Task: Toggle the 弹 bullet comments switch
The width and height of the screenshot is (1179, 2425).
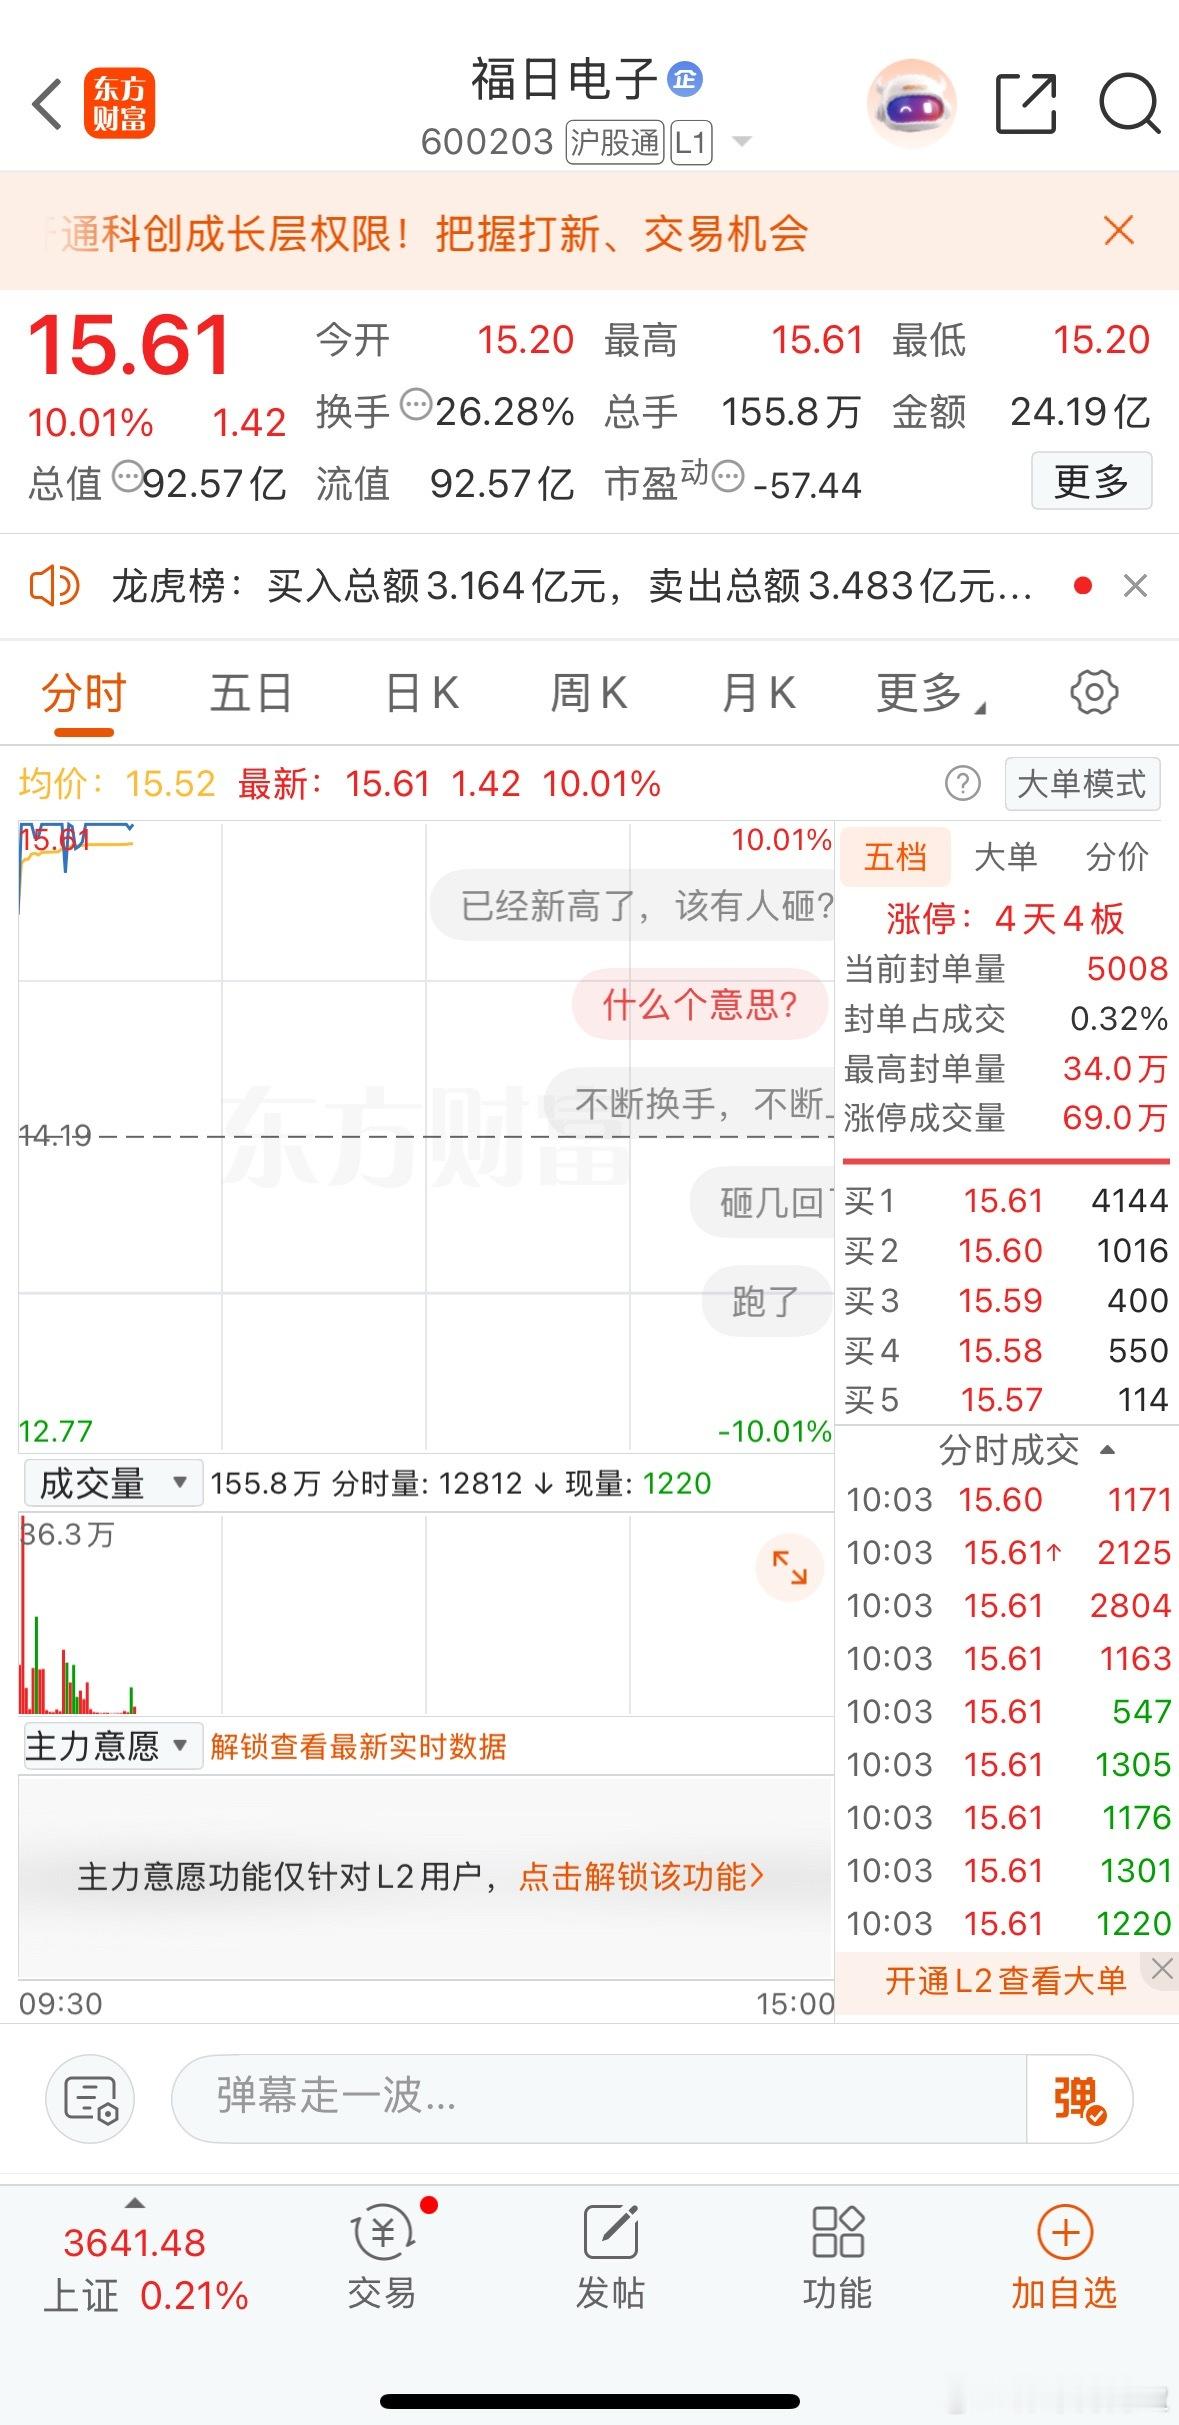Action: [x=1079, y=2098]
